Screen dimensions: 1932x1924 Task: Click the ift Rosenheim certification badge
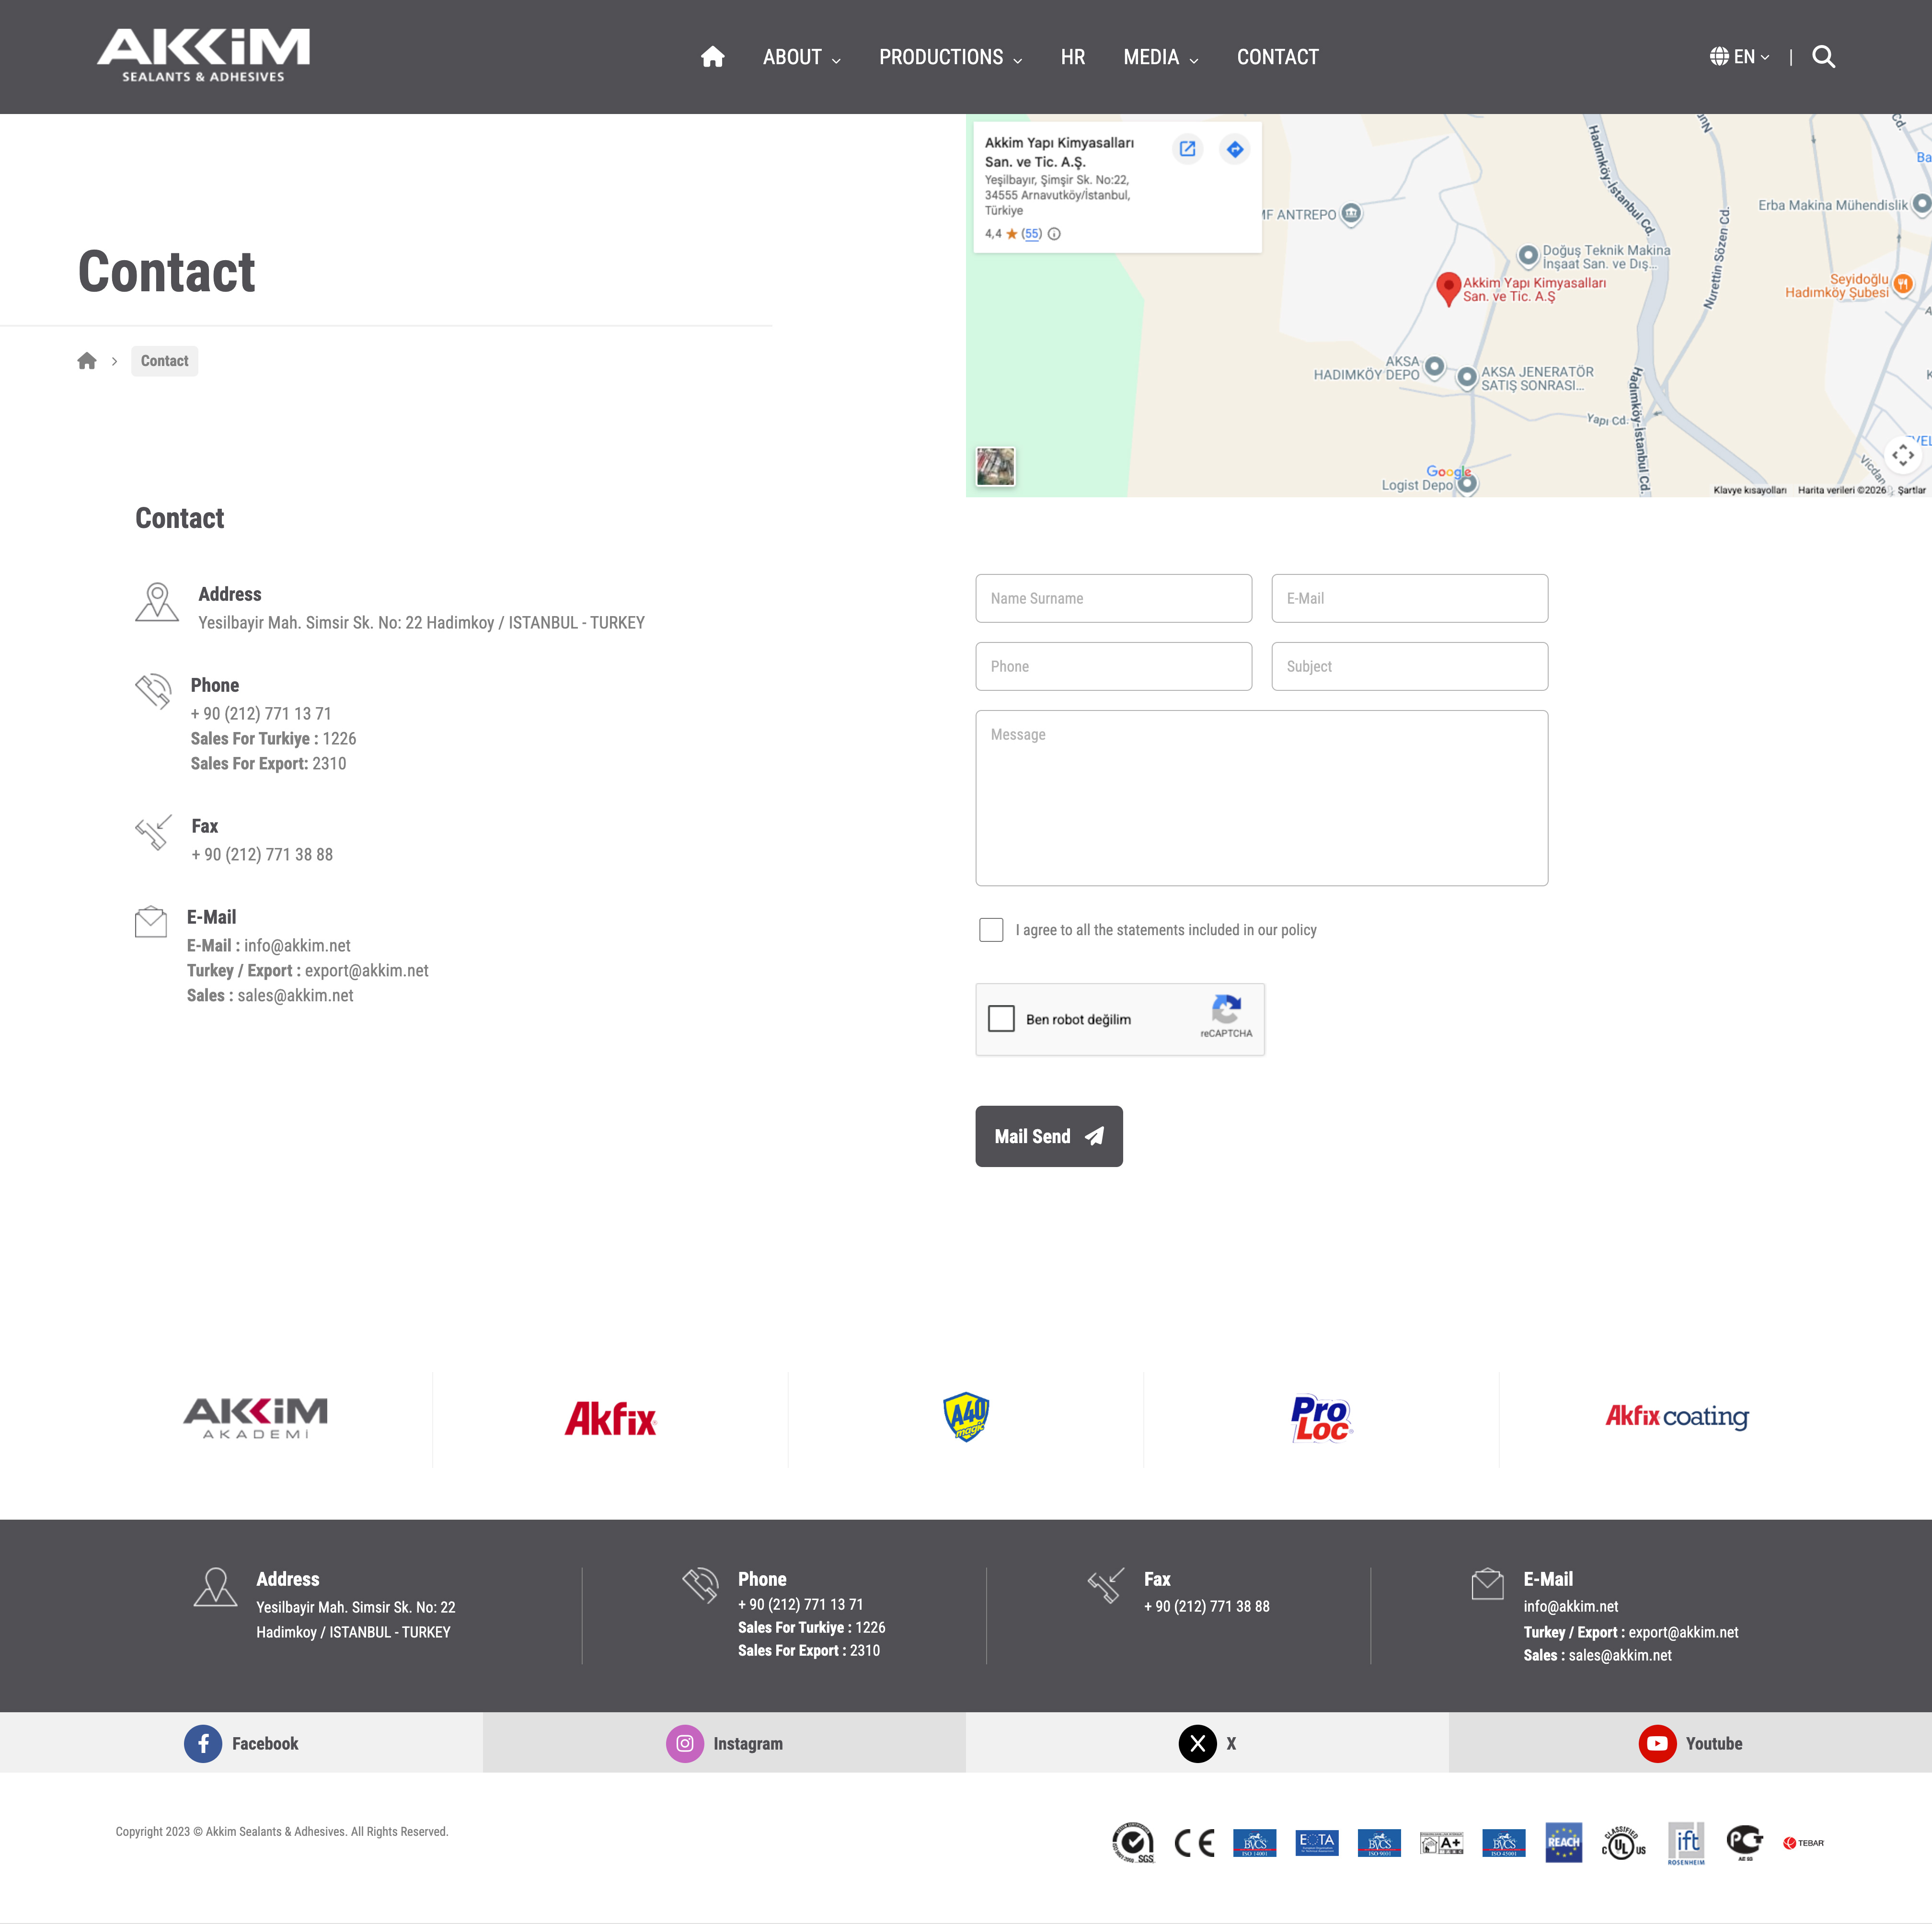coord(1686,1842)
